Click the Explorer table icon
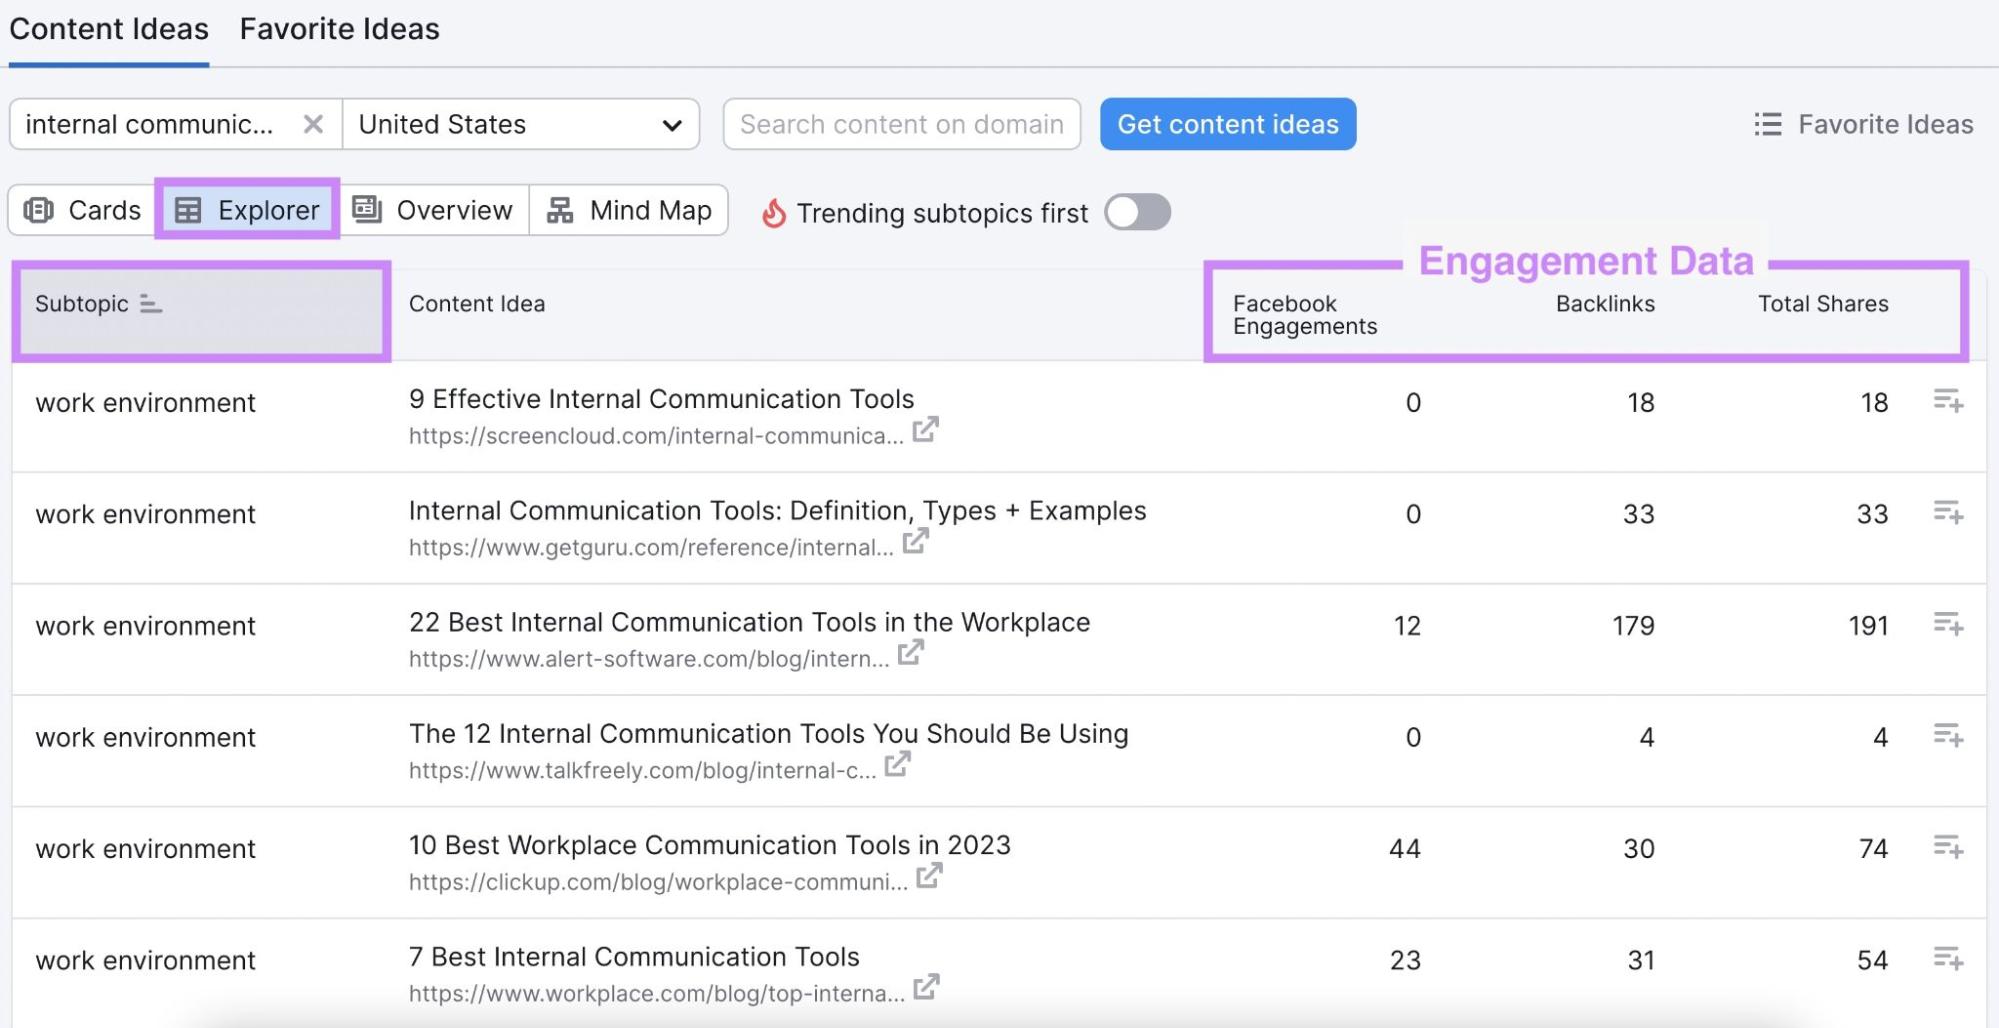 (x=188, y=210)
